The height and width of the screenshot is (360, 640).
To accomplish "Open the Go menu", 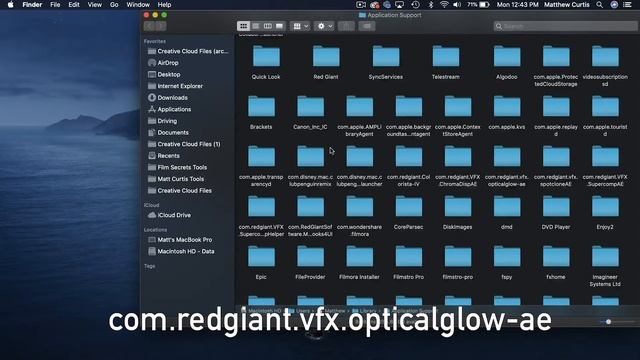I will 114,5.
